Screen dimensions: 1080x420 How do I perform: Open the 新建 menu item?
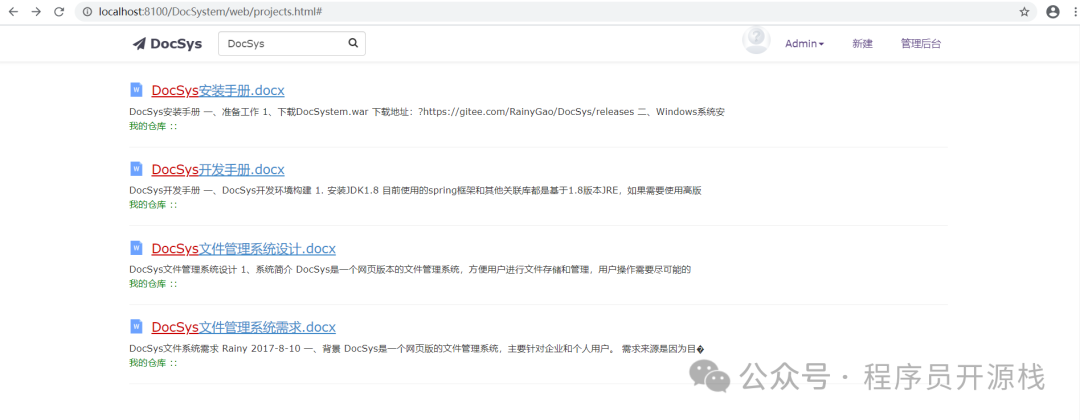click(862, 44)
